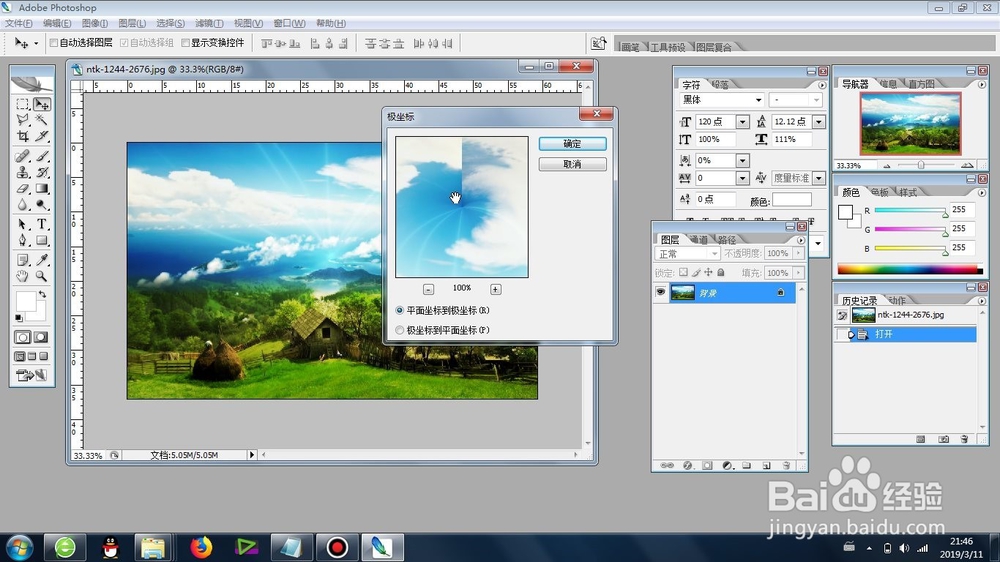
Task: Switch to the 路径 tab
Action: tap(727, 240)
